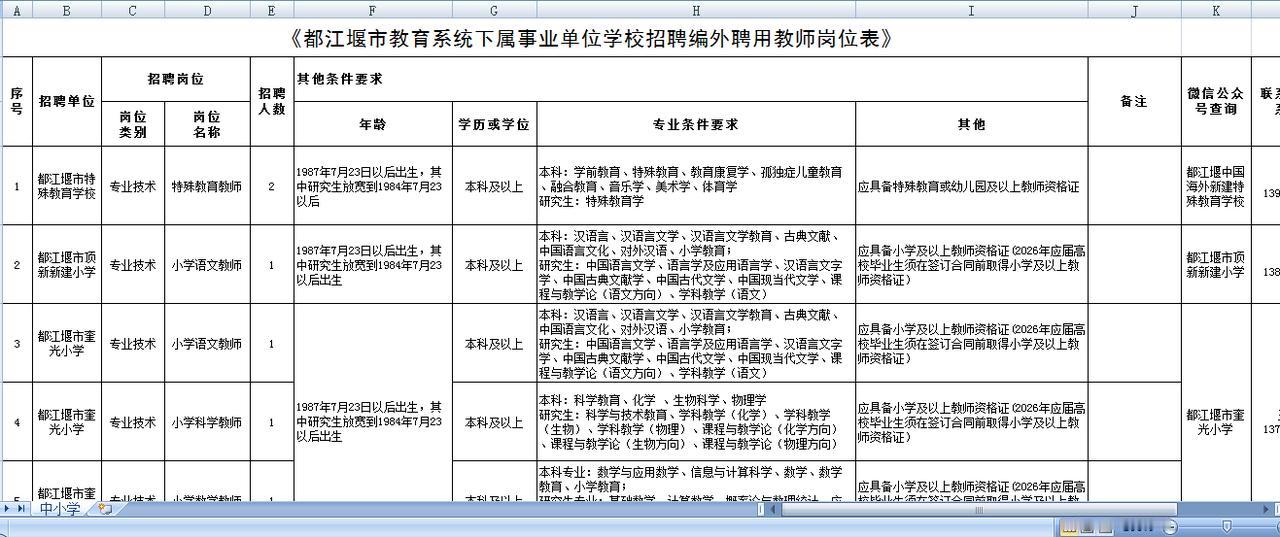Switch to Page Layout view
The height and width of the screenshot is (537, 1280).
tap(1088, 526)
